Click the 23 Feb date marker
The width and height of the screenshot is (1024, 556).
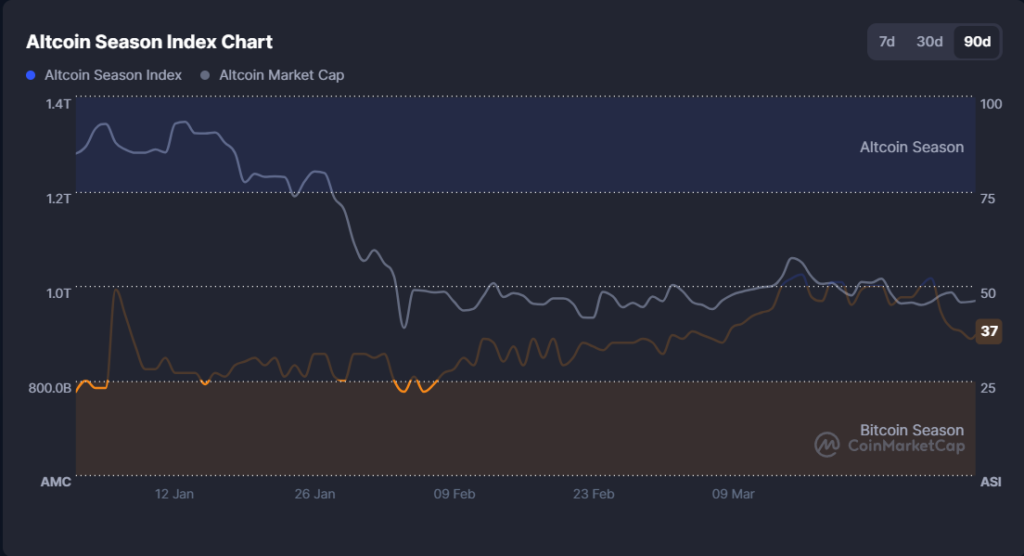pyautogui.click(x=593, y=494)
